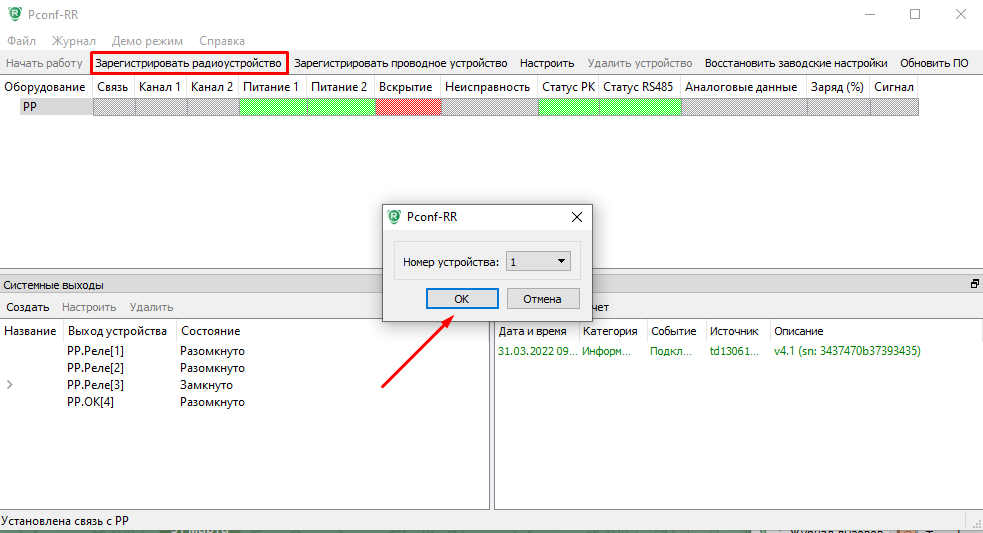Viewport: 983px width, 533px height.
Task: Select the PP.Реле[1] output row
Action: pyautogui.click(x=95, y=351)
